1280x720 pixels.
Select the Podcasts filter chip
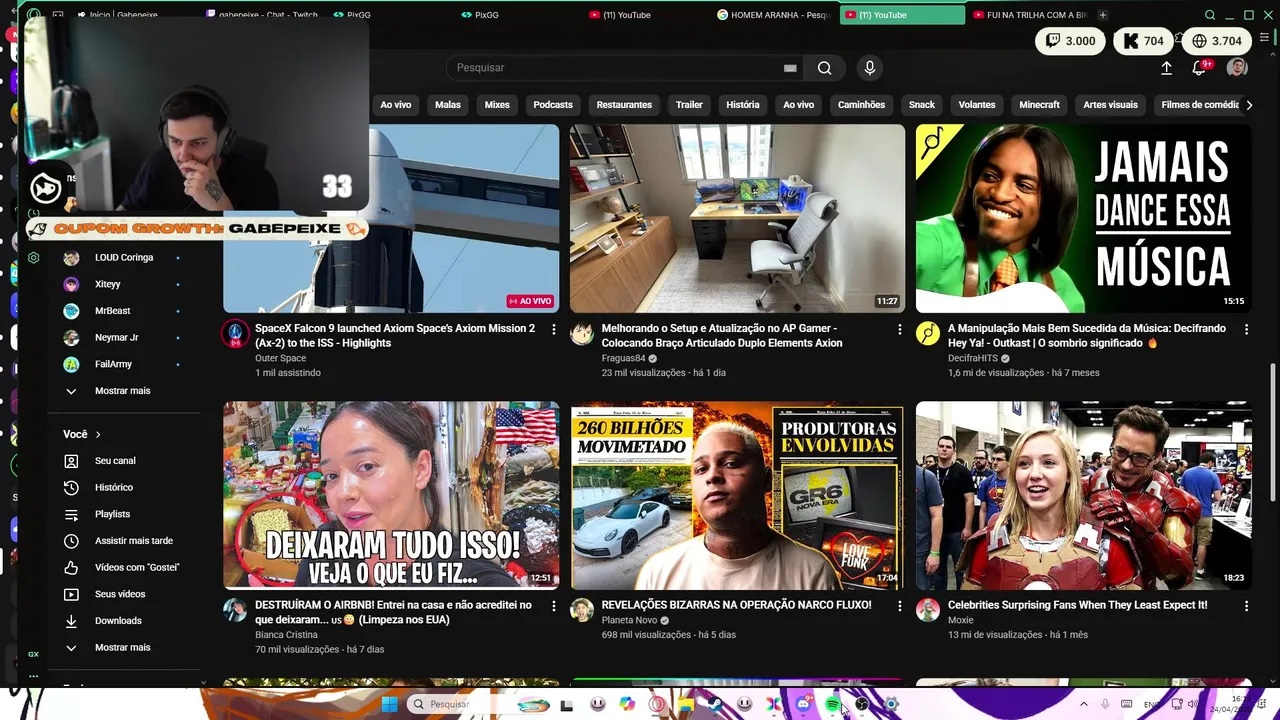[553, 105]
